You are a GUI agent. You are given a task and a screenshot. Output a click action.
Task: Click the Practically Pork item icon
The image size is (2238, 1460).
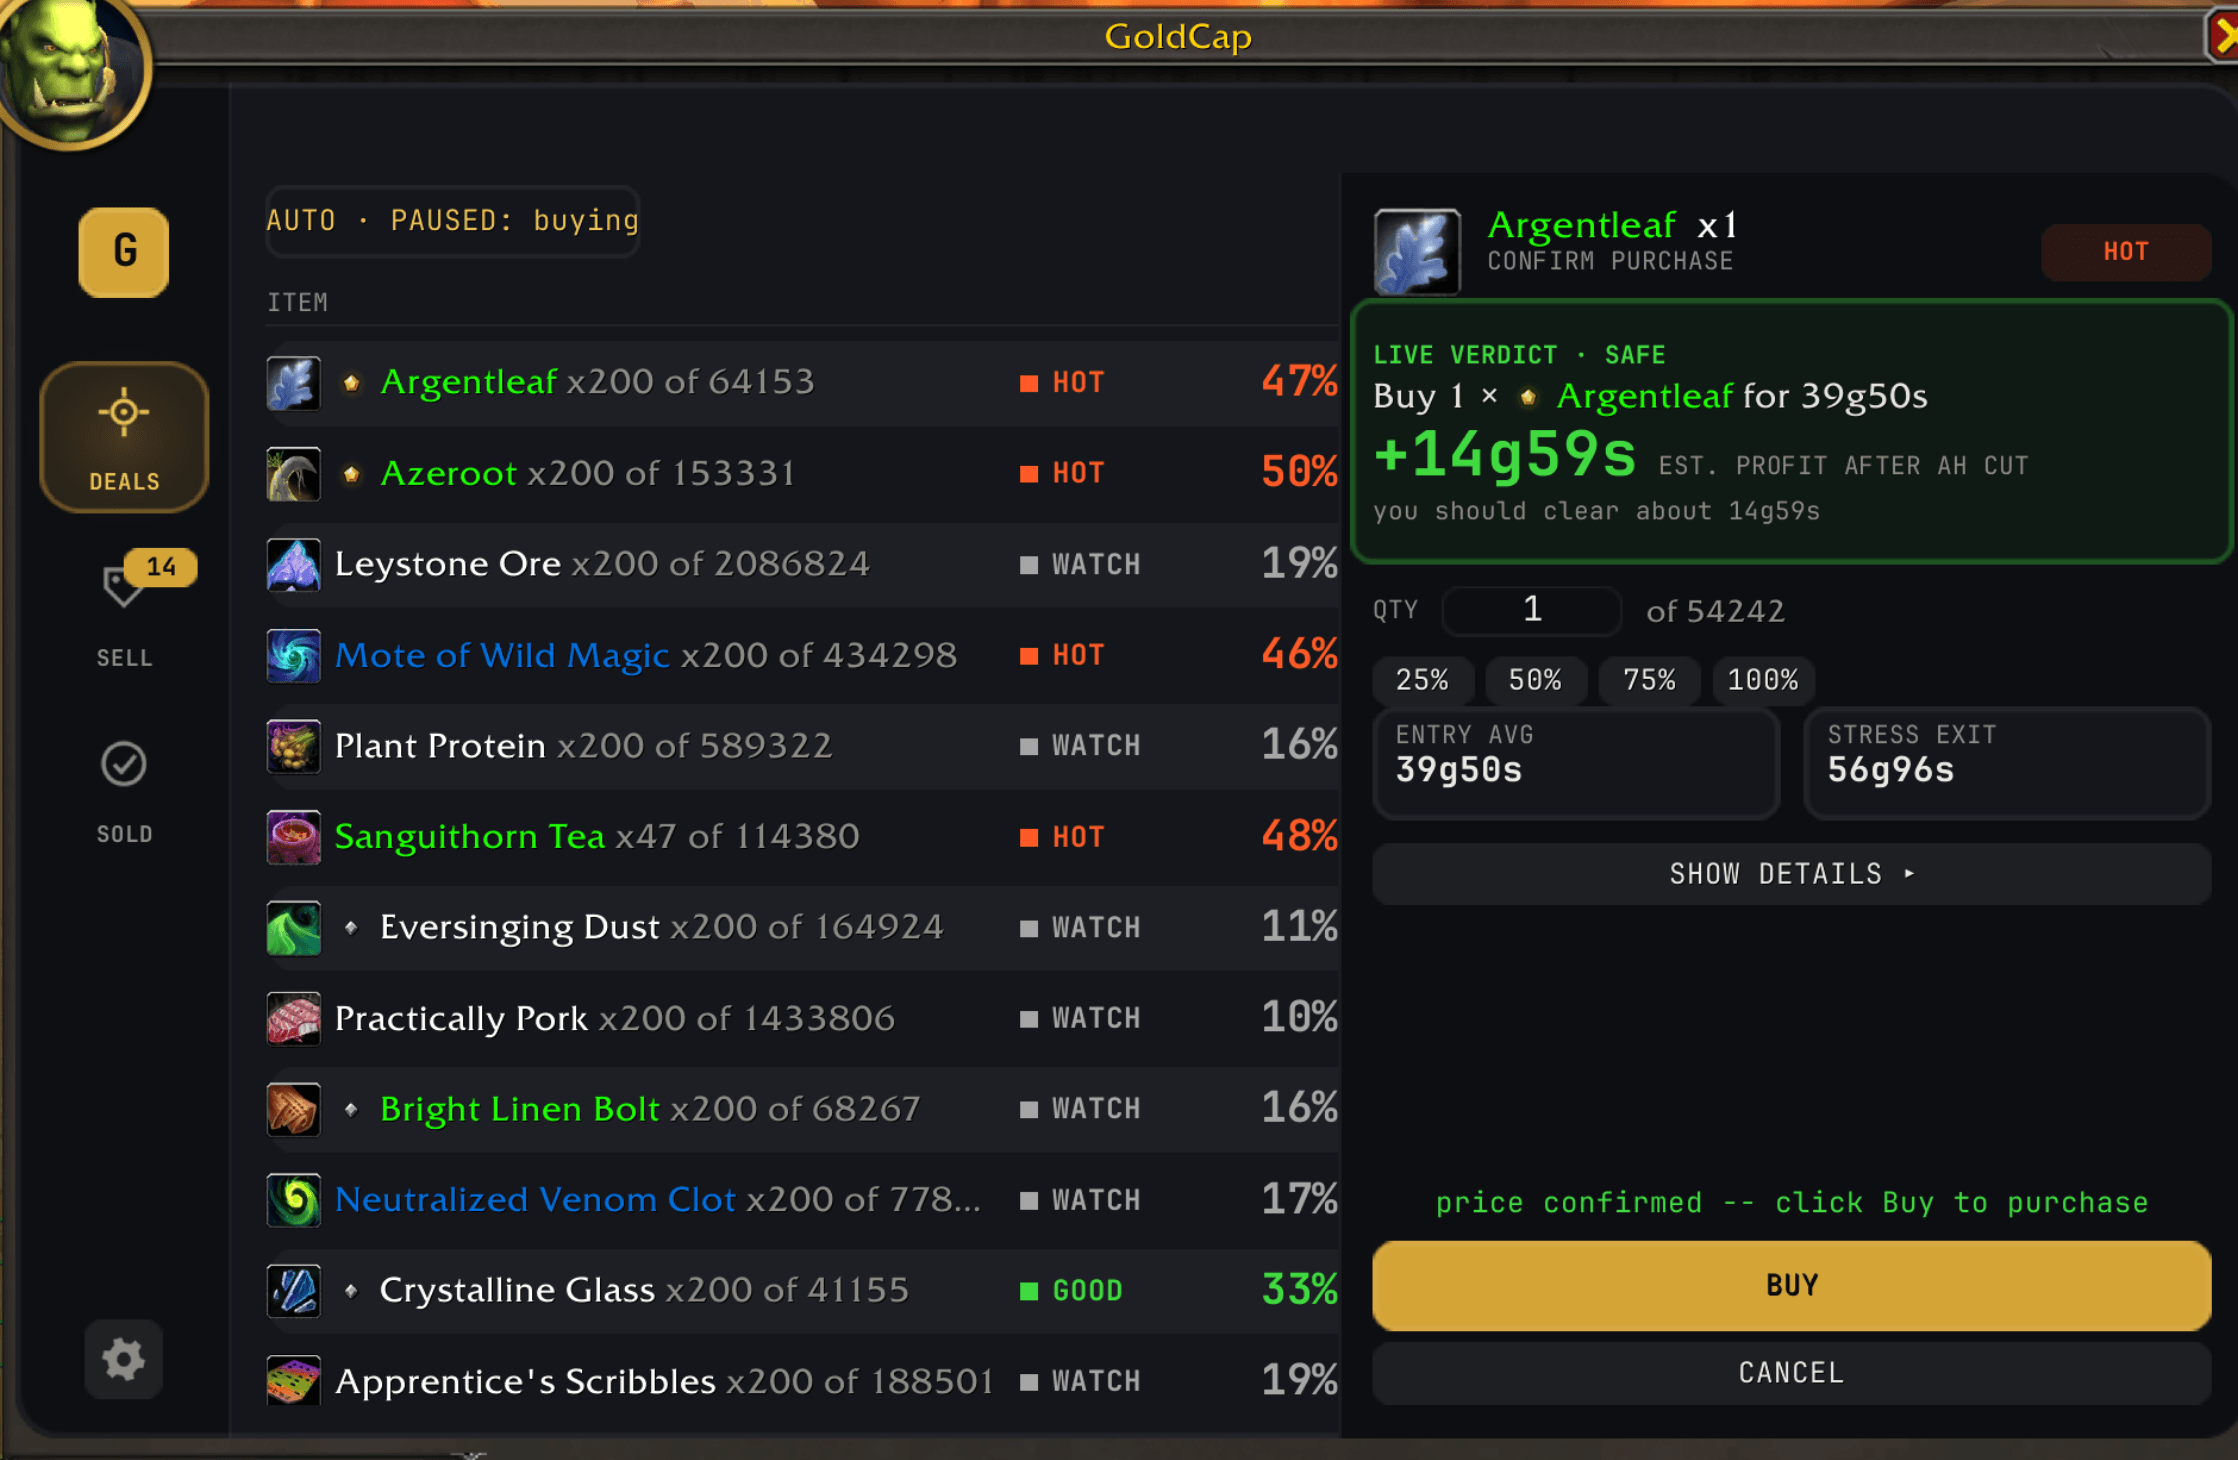click(x=293, y=1019)
